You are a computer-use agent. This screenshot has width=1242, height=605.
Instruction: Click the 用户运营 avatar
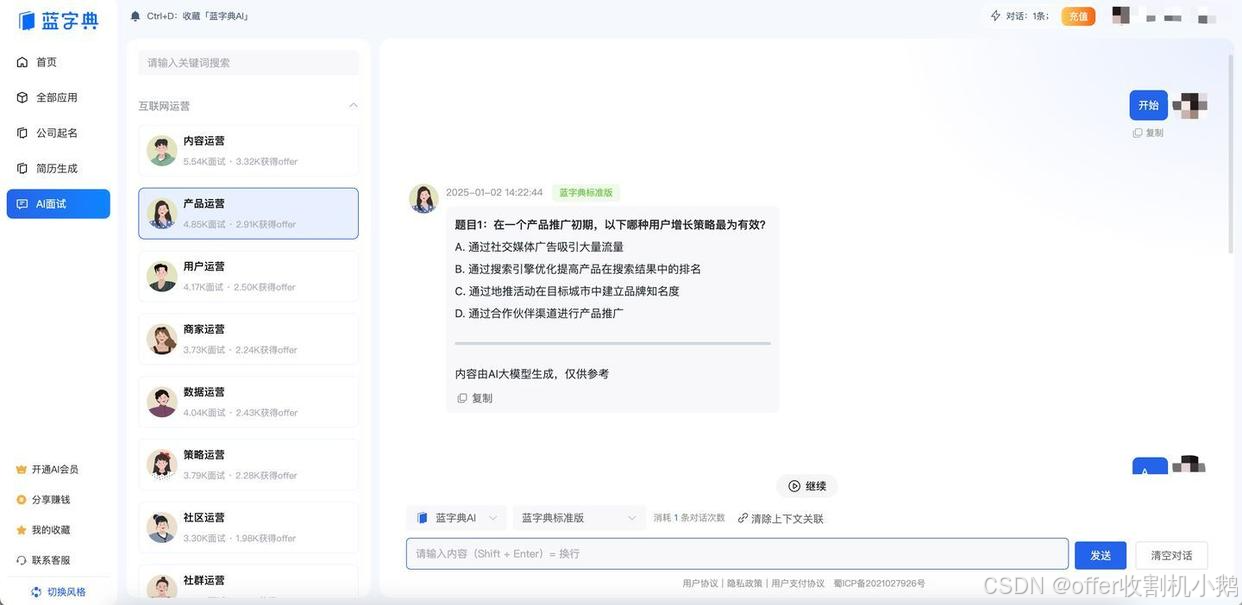click(x=162, y=276)
